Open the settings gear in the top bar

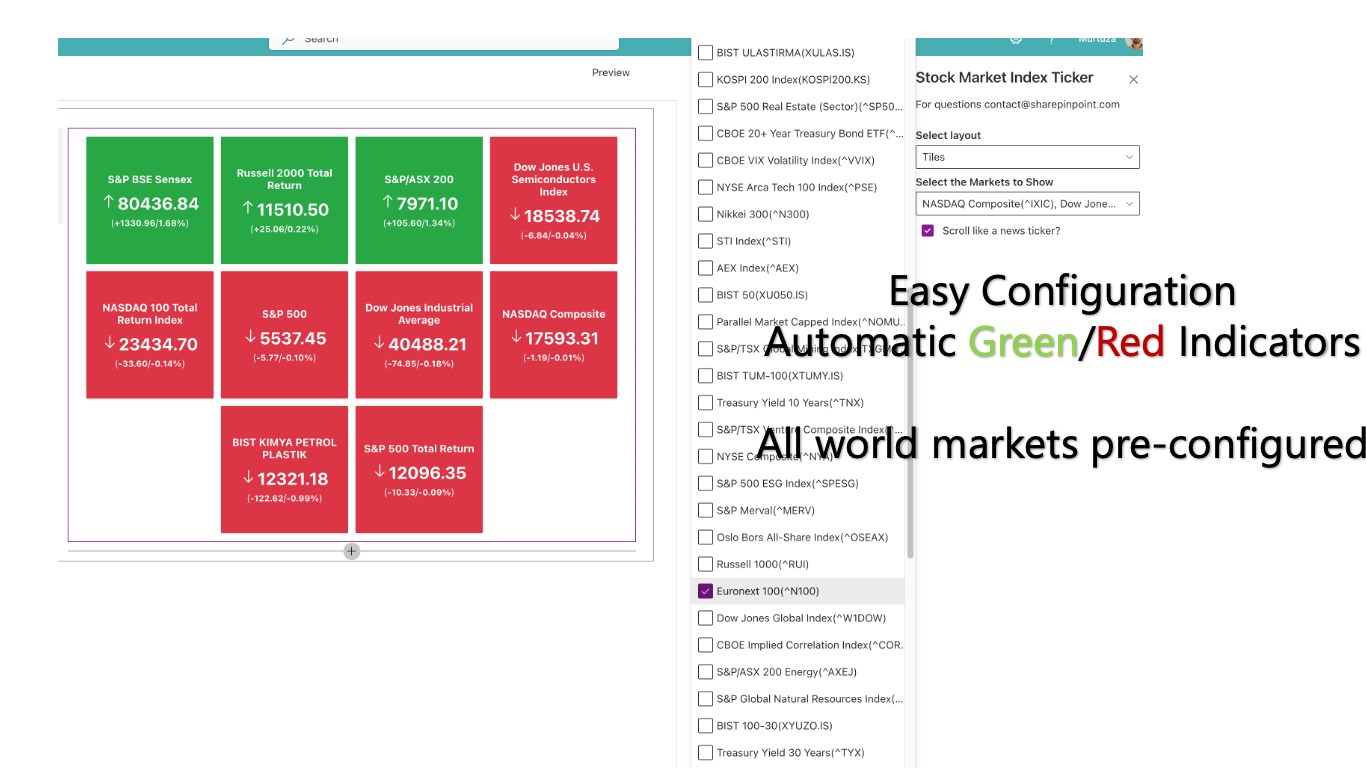(x=1016, y=40)
